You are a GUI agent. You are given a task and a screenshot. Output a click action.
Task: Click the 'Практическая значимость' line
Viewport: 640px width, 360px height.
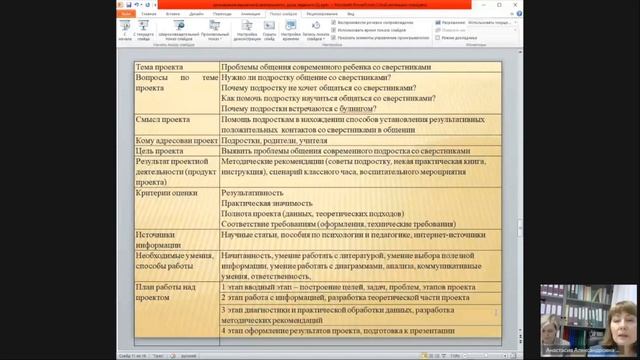(267, 203)
